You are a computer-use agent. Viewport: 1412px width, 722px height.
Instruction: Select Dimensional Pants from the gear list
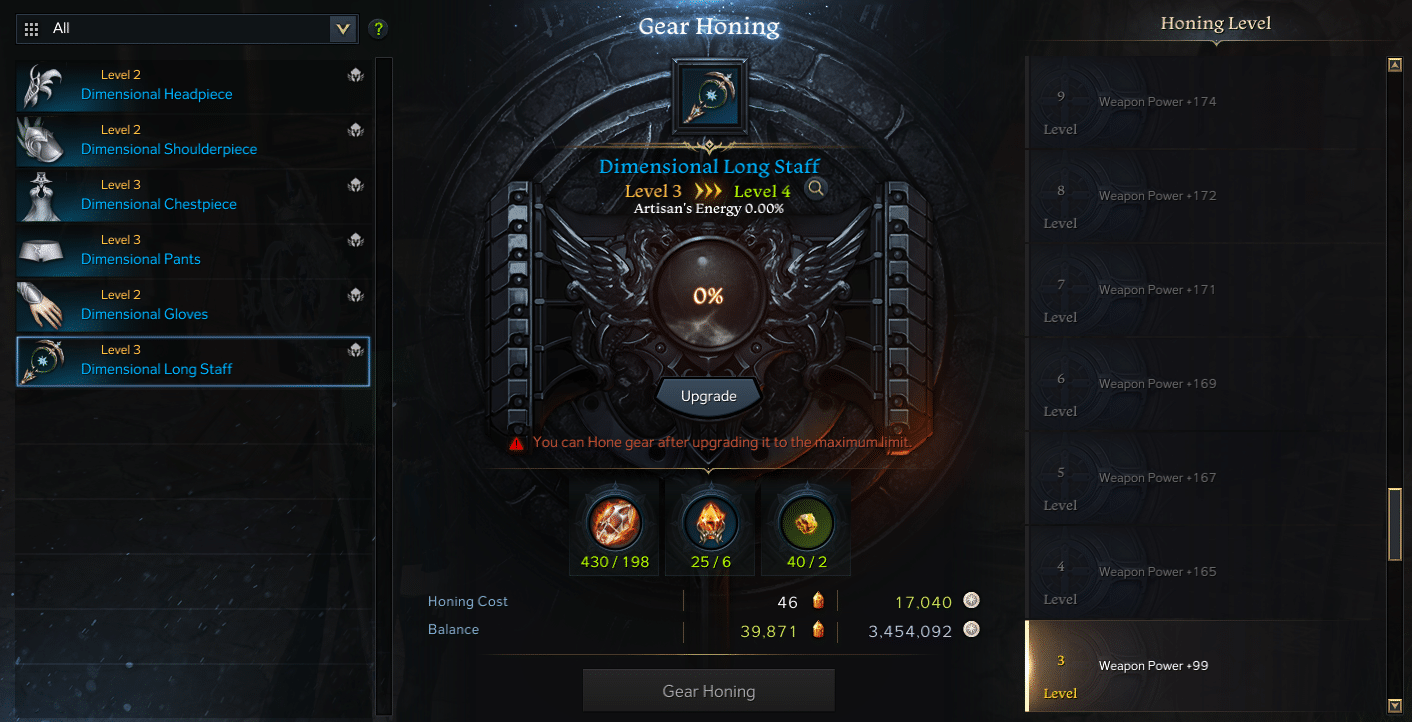[194, 250]
